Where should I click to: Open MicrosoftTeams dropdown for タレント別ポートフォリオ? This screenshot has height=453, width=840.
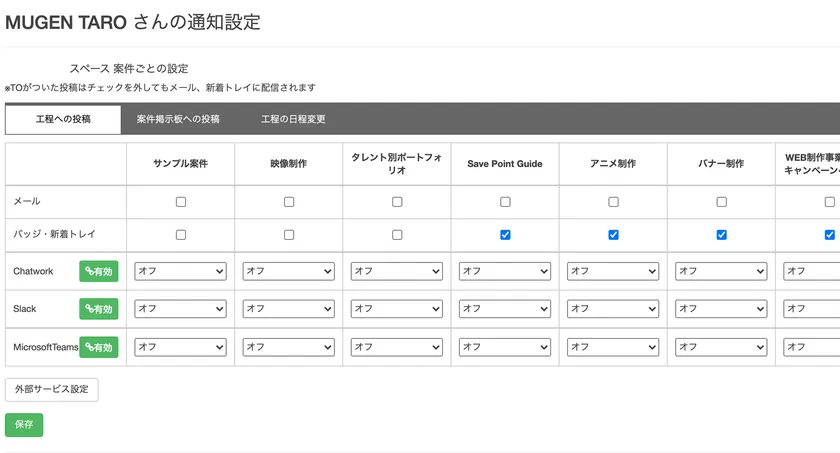[x=396, y=347]
